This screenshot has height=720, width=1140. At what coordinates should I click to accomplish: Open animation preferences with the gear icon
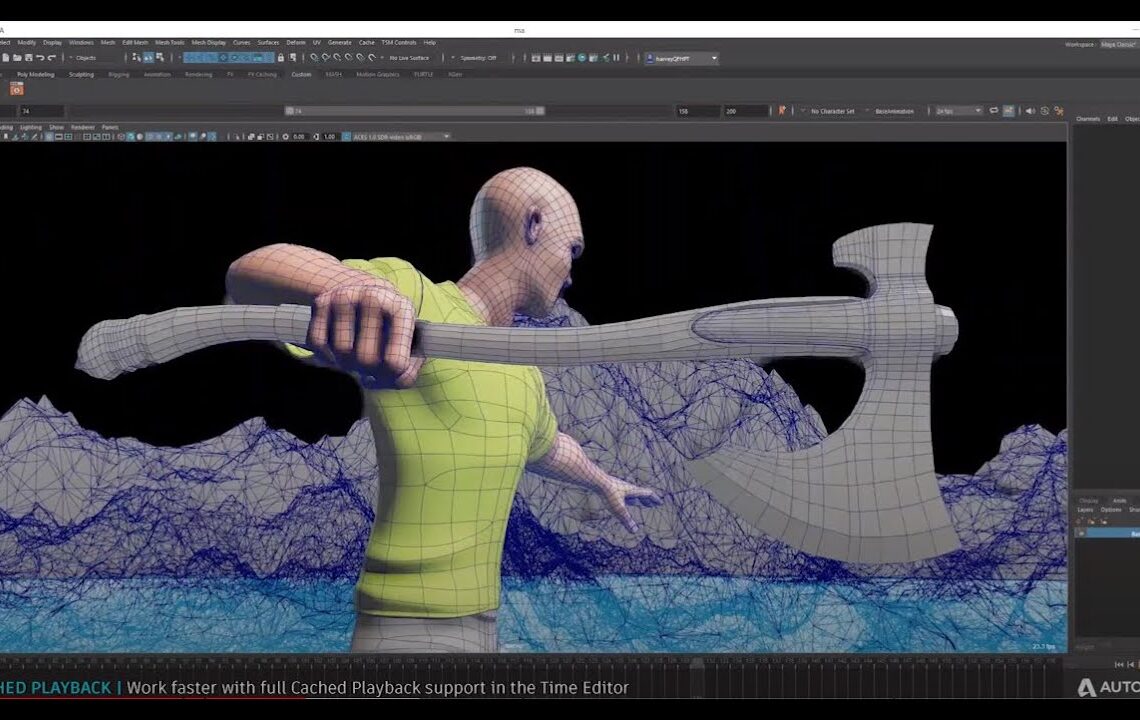[x=1058, y=111]
